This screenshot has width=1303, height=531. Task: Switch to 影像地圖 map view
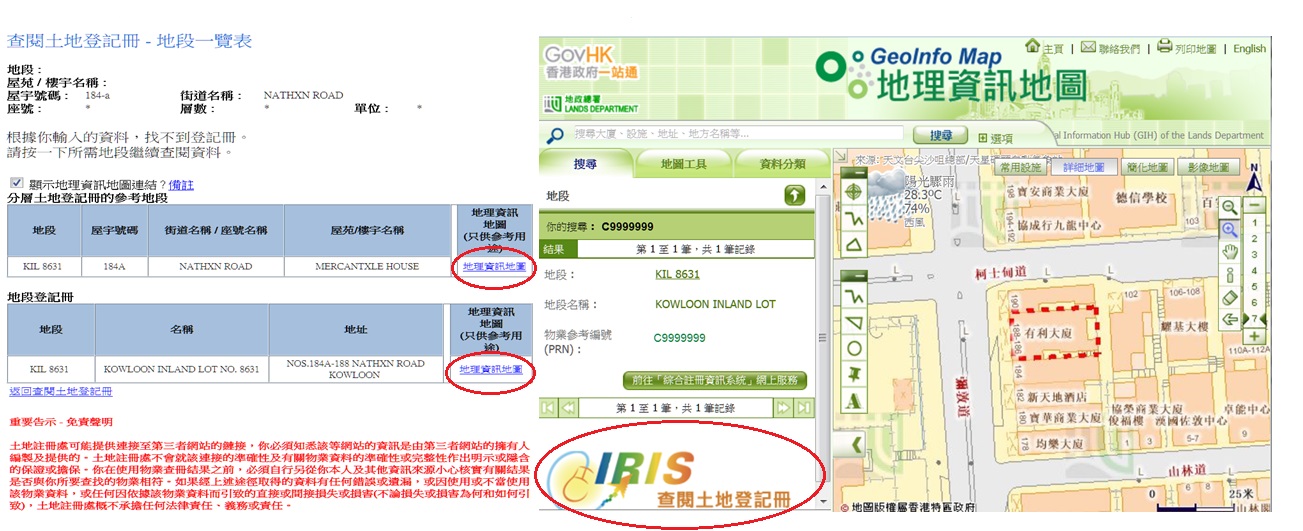pyautogui.click(x=1209, y=167)
